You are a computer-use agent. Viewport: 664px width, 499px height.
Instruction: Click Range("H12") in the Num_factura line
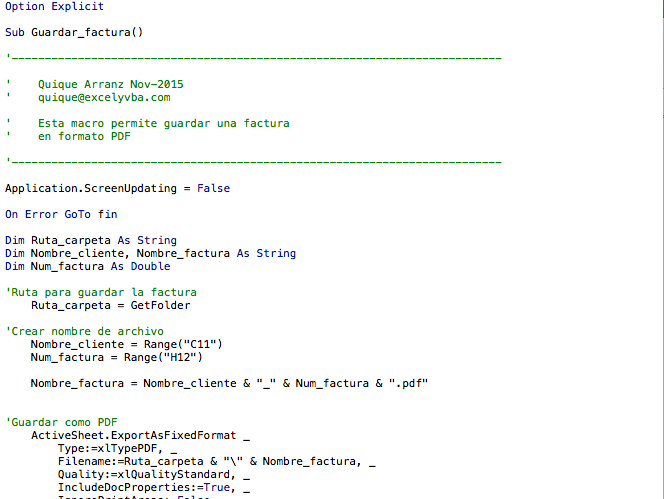(163, 358)
